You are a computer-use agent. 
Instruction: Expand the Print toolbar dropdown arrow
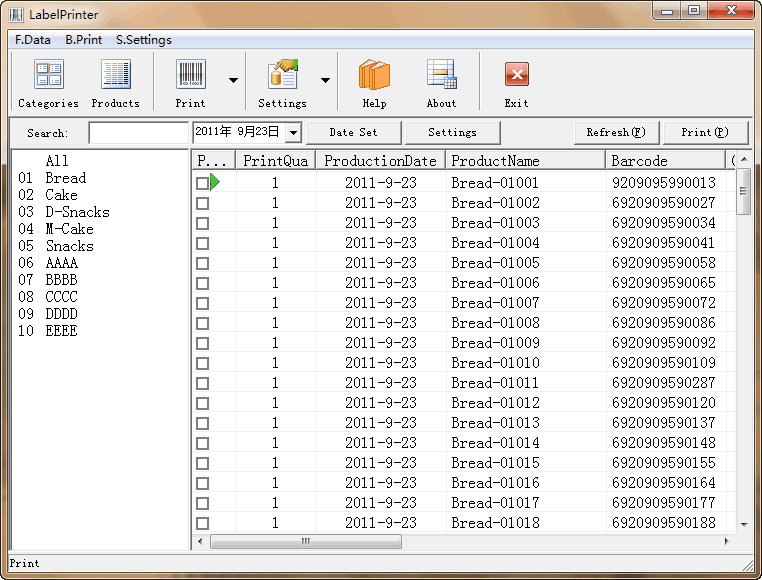pos(233,81)
